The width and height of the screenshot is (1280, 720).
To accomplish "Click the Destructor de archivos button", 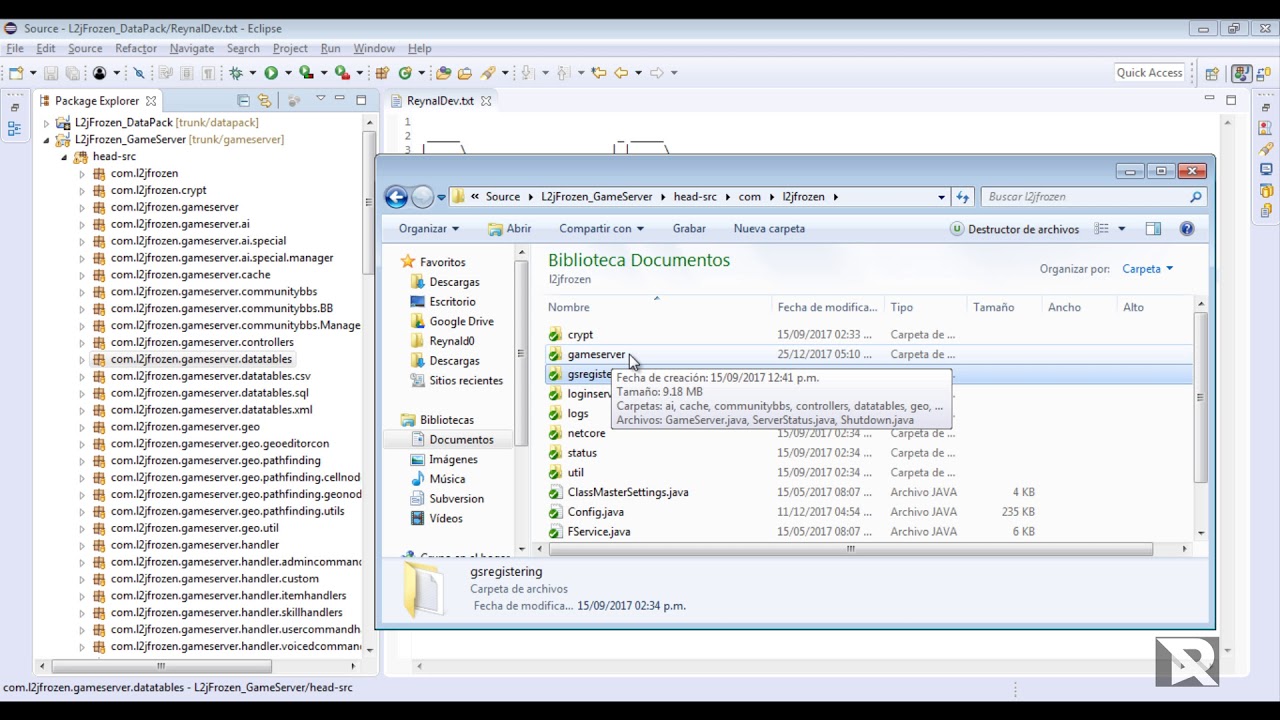I will pos(1014,229).
